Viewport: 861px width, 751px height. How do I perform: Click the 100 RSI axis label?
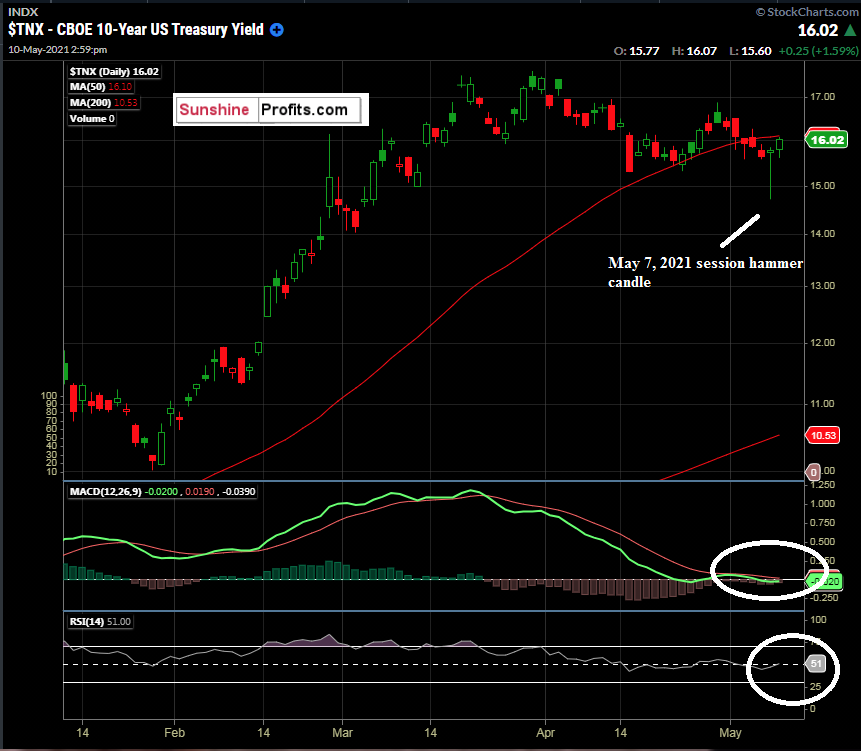click(818, 619)
